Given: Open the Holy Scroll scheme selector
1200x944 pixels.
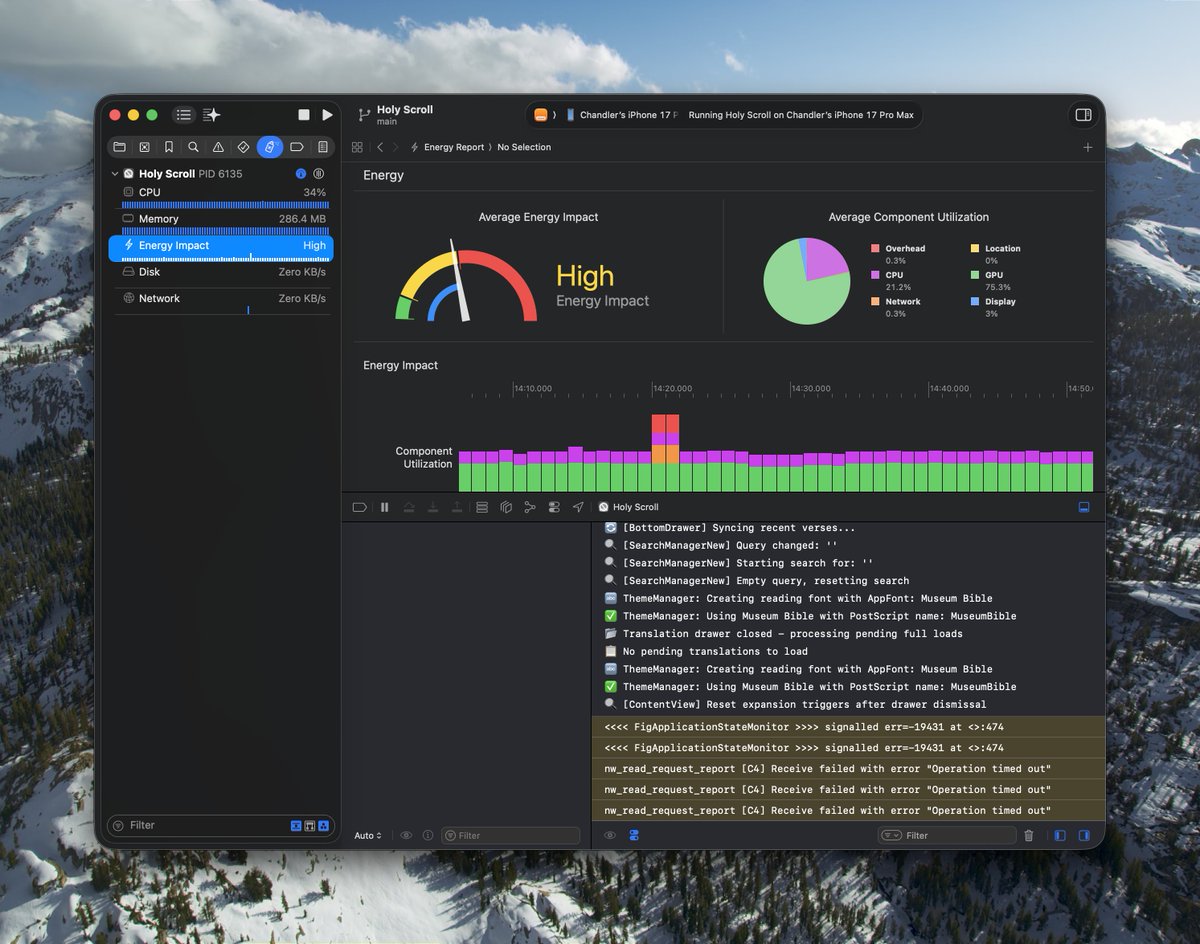Looking at the screenshot, I should coord(541,115).
